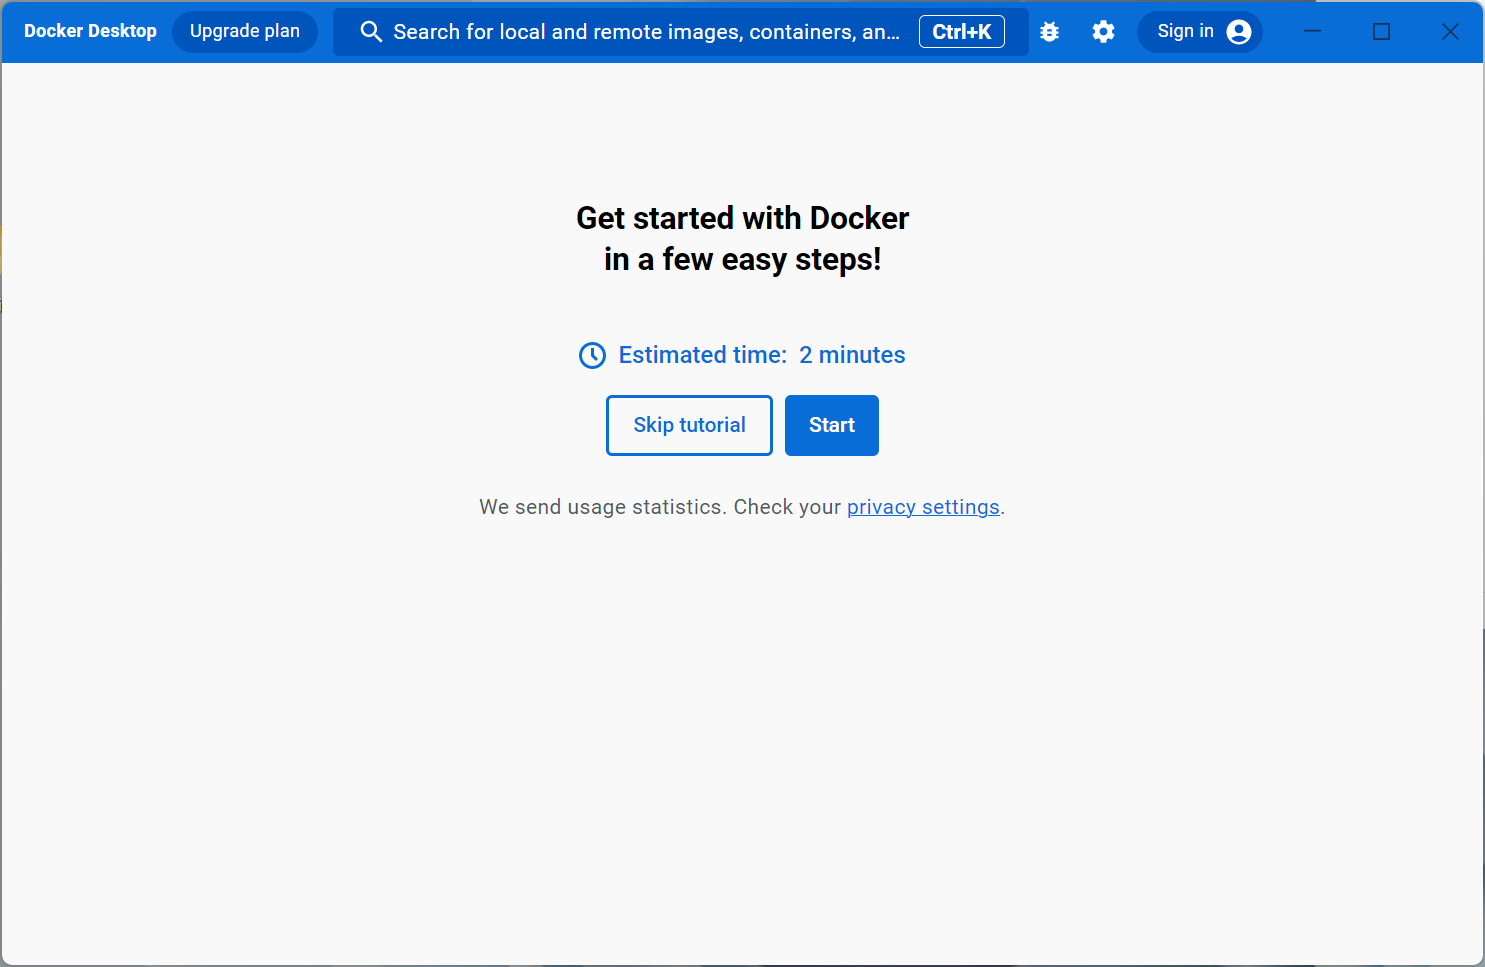Maximize the Docker Desktop window
Viewport: 1485px width, 967px height.
click(x=1382, y=32)
